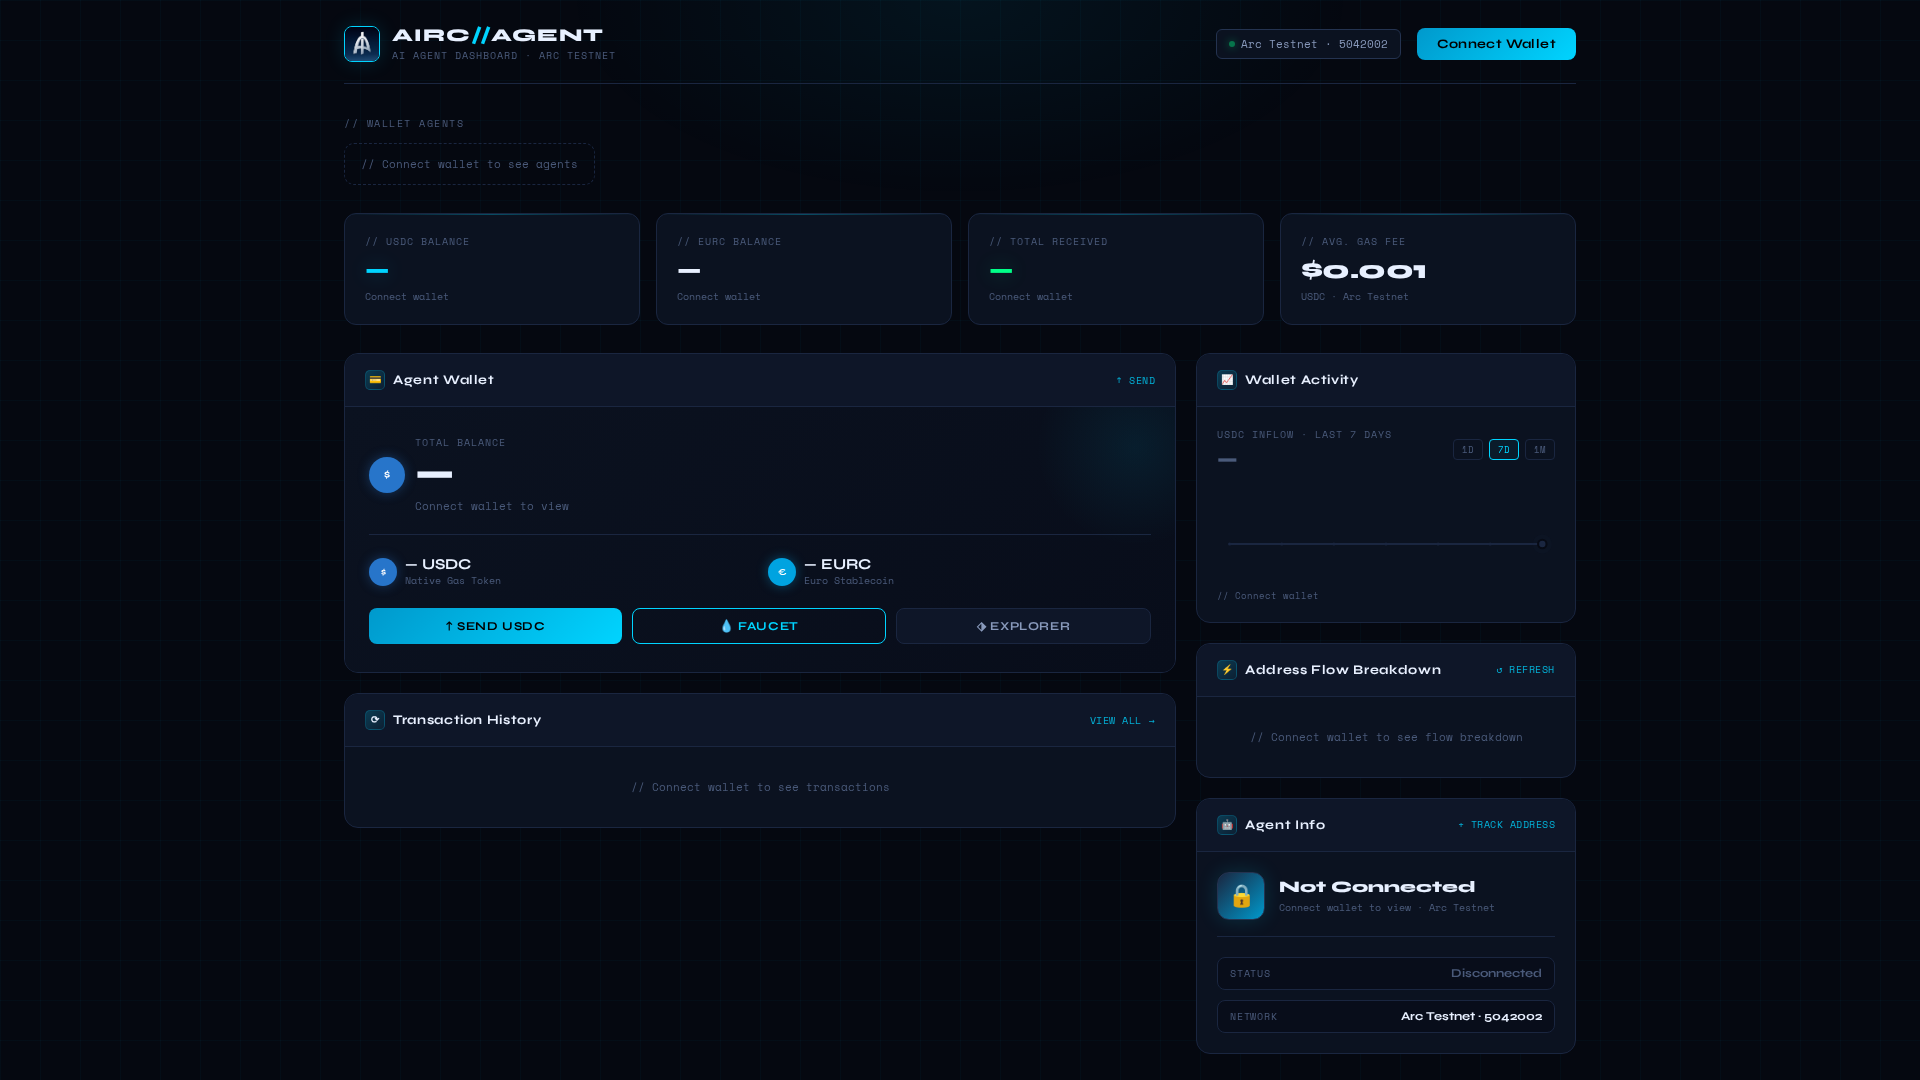Click the 'Euro Stablecoin' label
Screen dimensions: 1920x1080
[849, 581]
